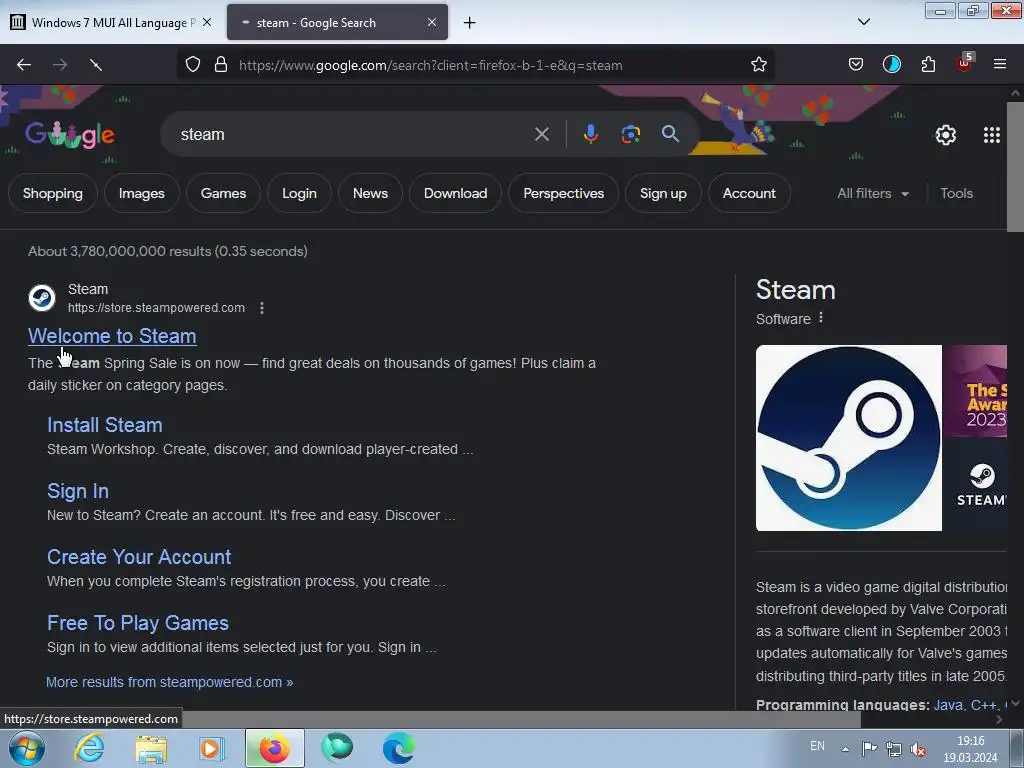Open the Windows Start orb
The height and width of the screenshot is (768, 1024).
26,748
